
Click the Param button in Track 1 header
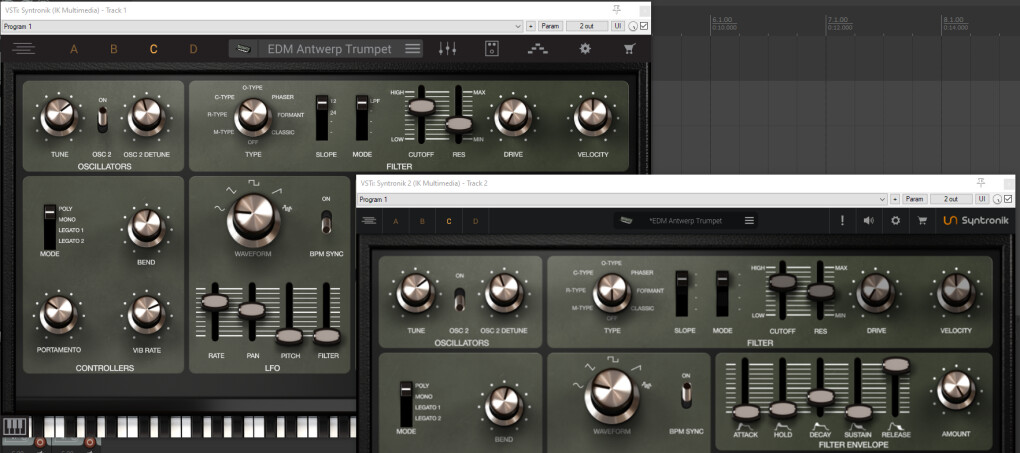pyautogui.click(x=550, y=26)
